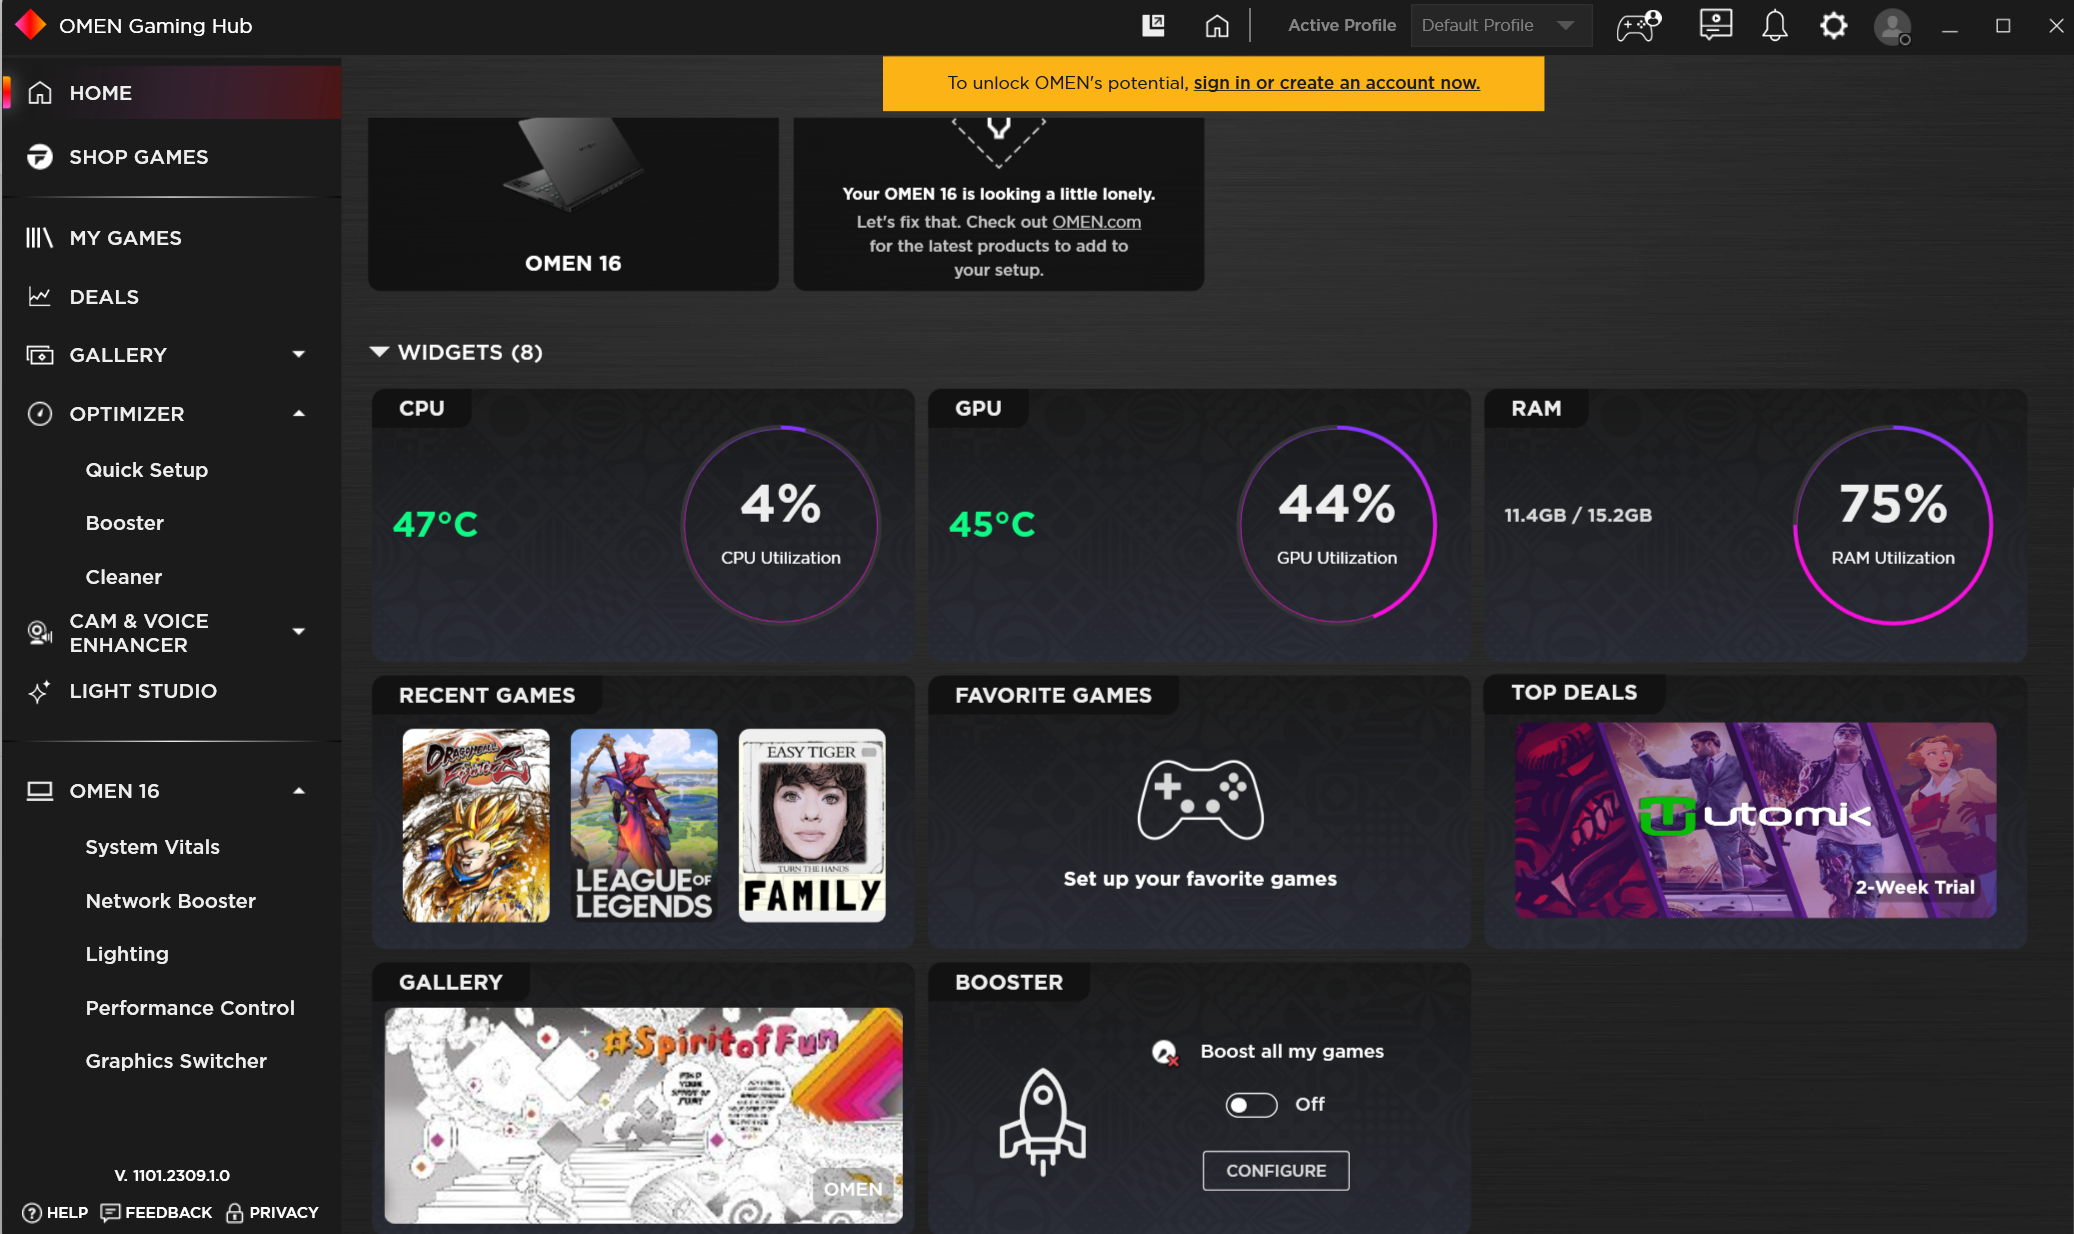
Task: Open the Dragon Ball FighterZ game thumbnail
Action: pos(476,826)
